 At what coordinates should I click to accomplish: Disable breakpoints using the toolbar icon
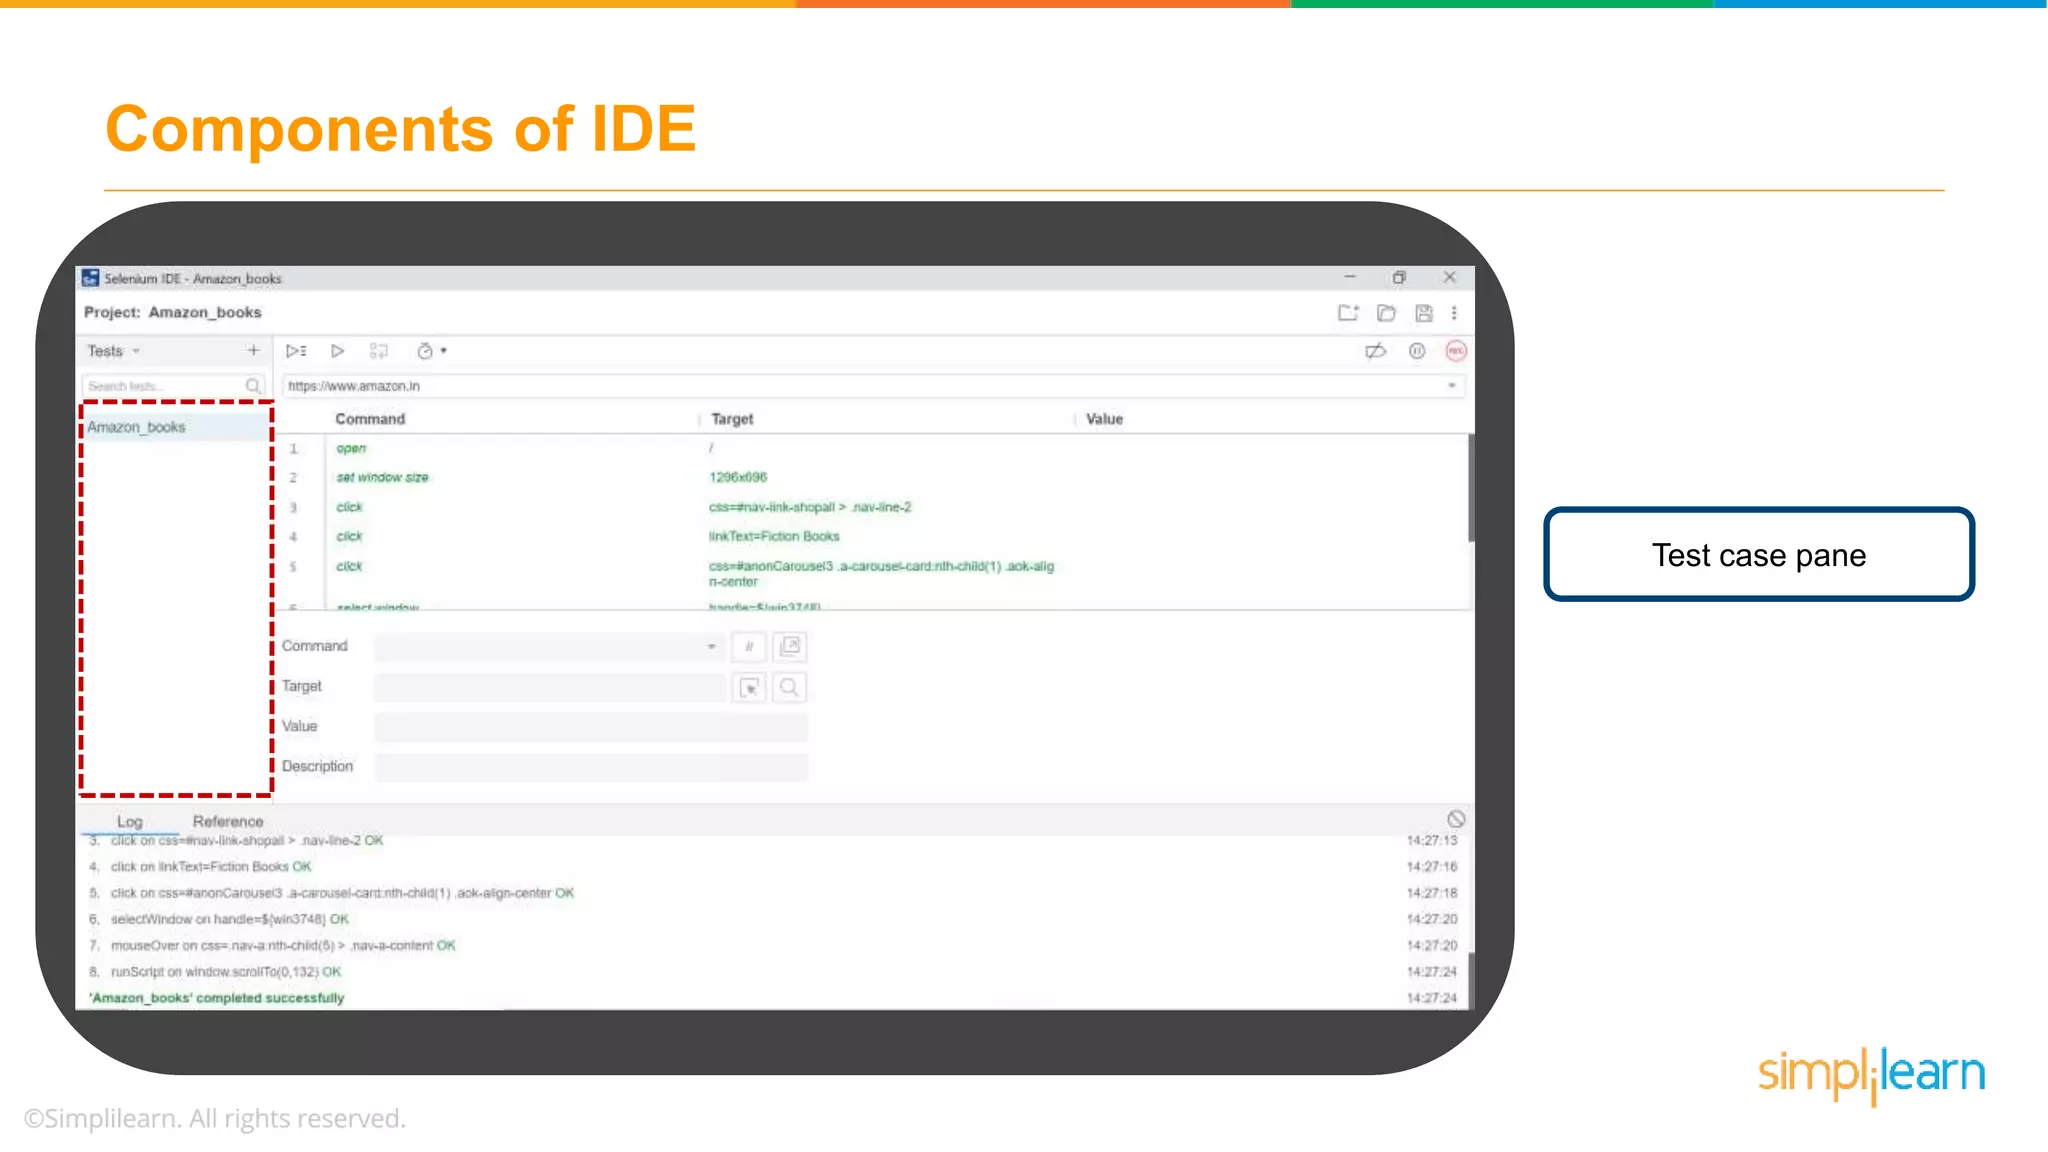click(x=1376, y=351)
